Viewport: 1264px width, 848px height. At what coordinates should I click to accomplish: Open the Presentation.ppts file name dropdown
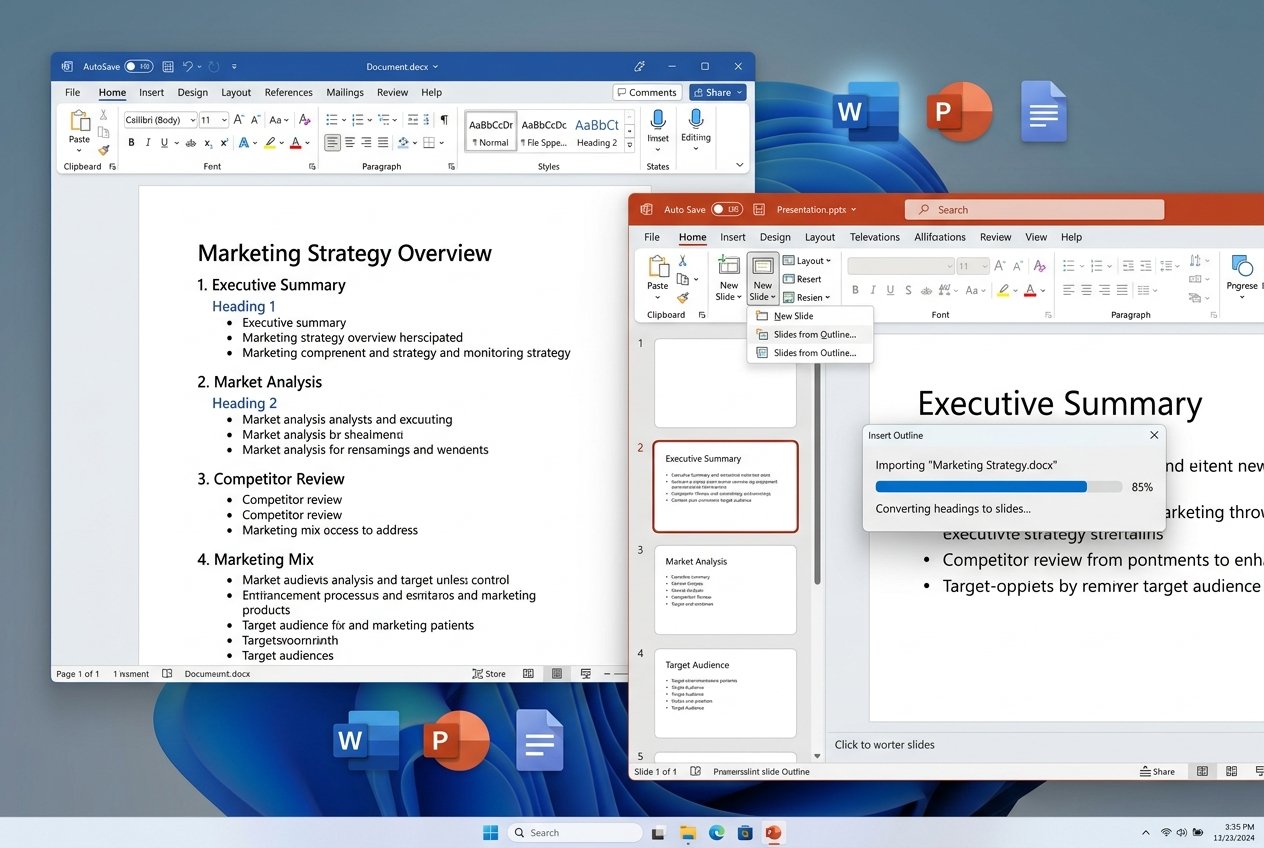816,209
